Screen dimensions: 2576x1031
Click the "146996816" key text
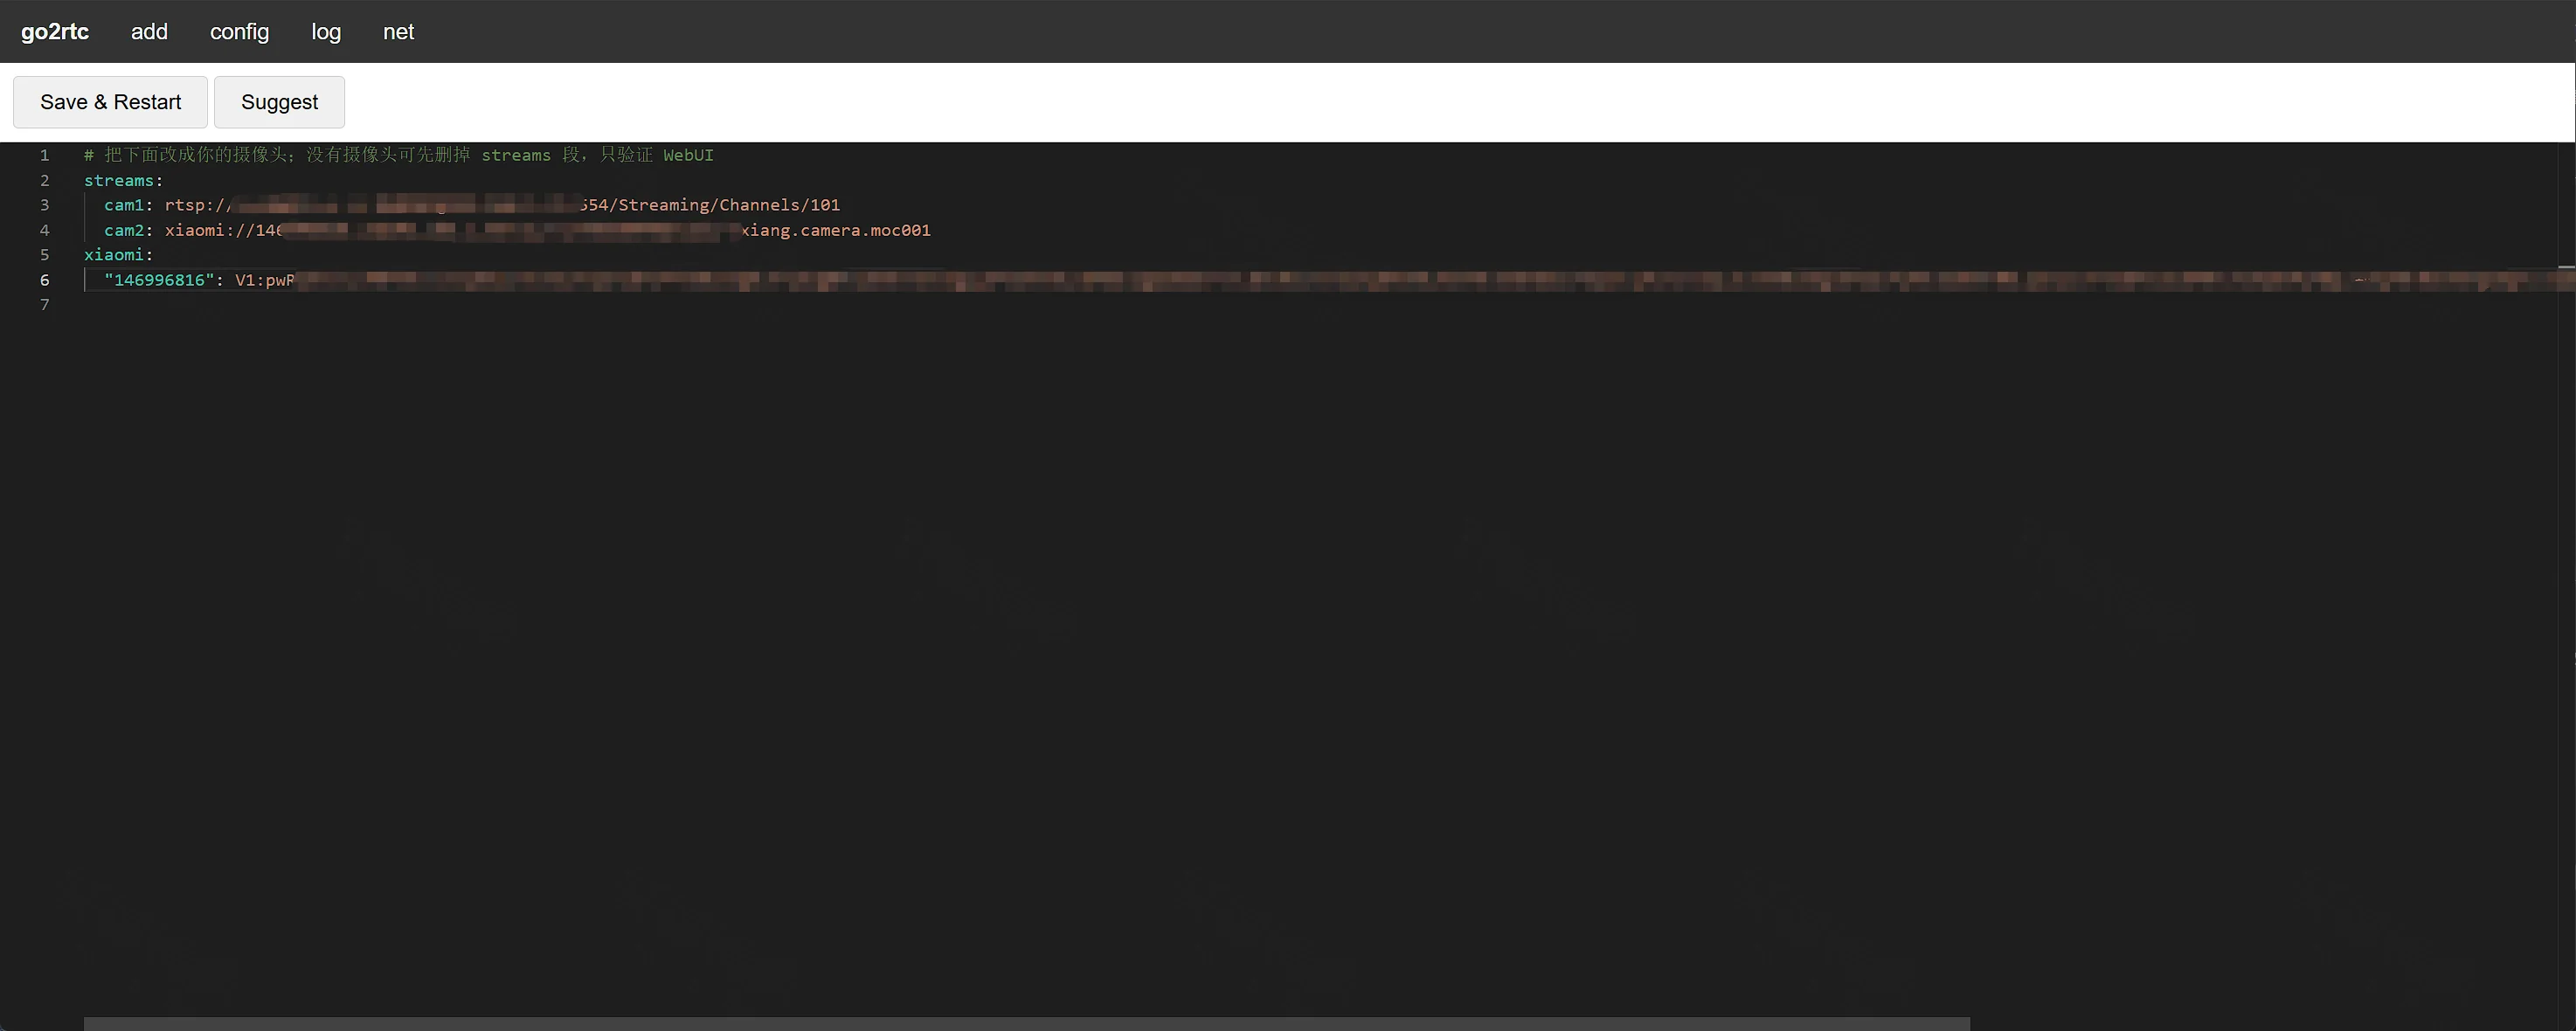(159, 280)
